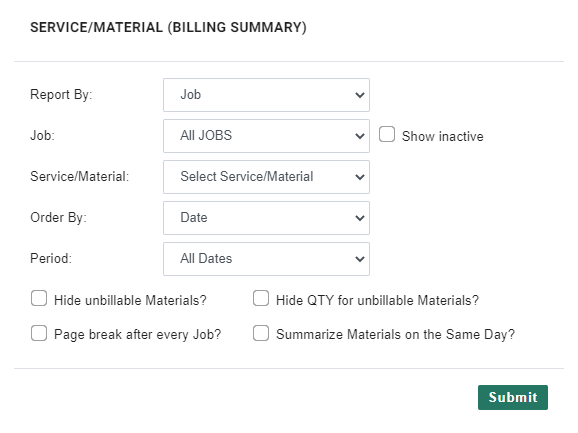
Task: Open the Select Service/Material combo box
Action: tap(266, 177)
